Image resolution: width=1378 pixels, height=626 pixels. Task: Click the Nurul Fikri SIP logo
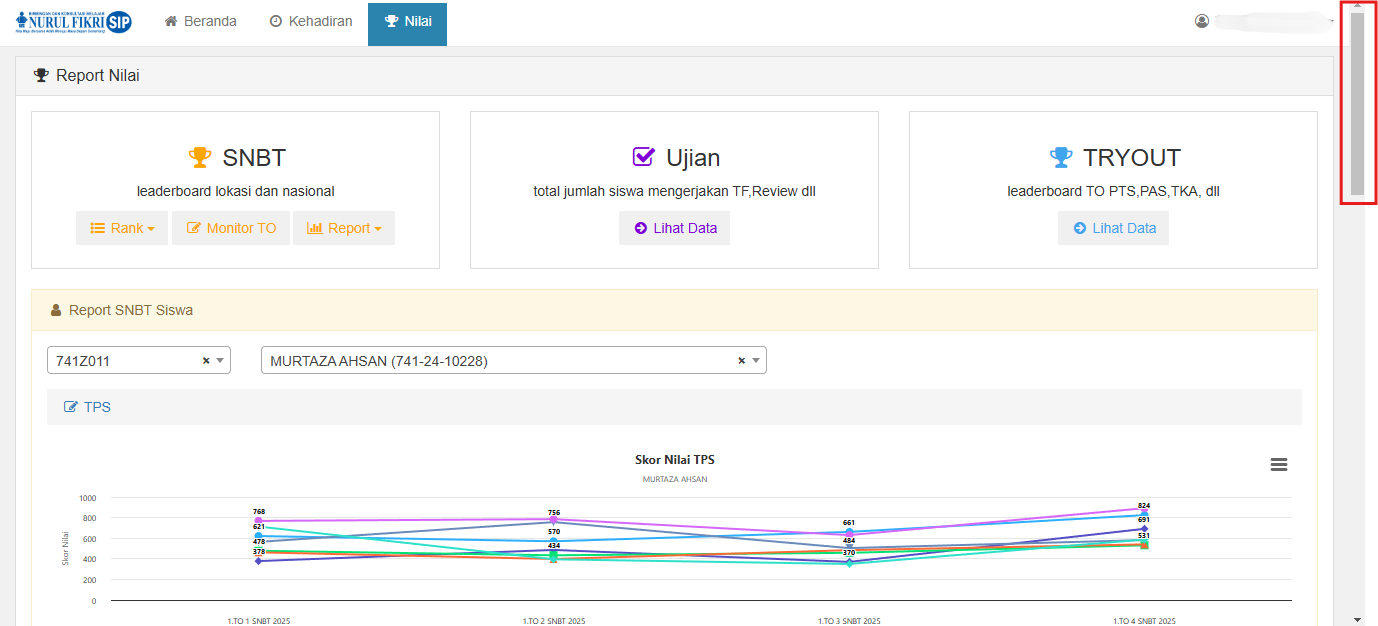tap(74, 22)
